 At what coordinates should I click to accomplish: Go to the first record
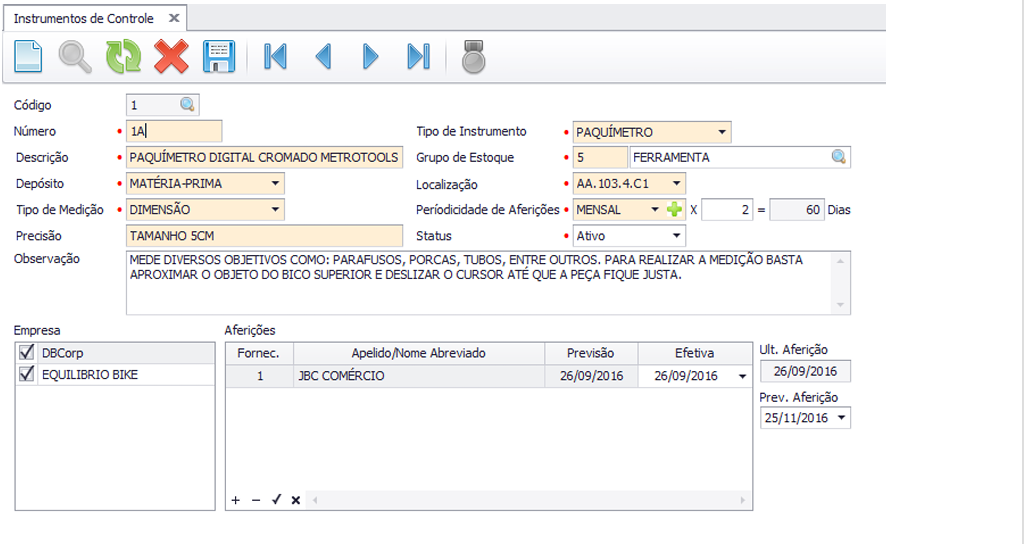click(275, 57)
